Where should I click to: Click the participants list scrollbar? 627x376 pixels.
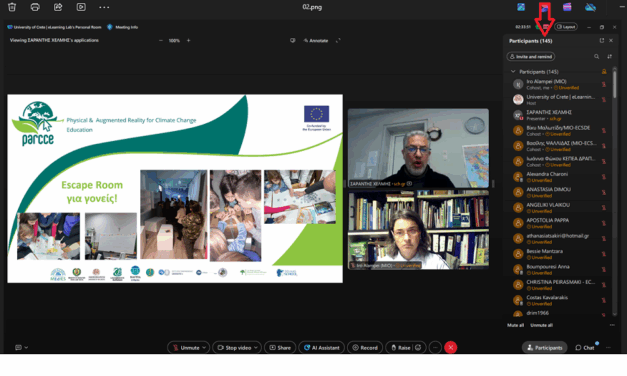pyautogui.click(x=615, y=83)
